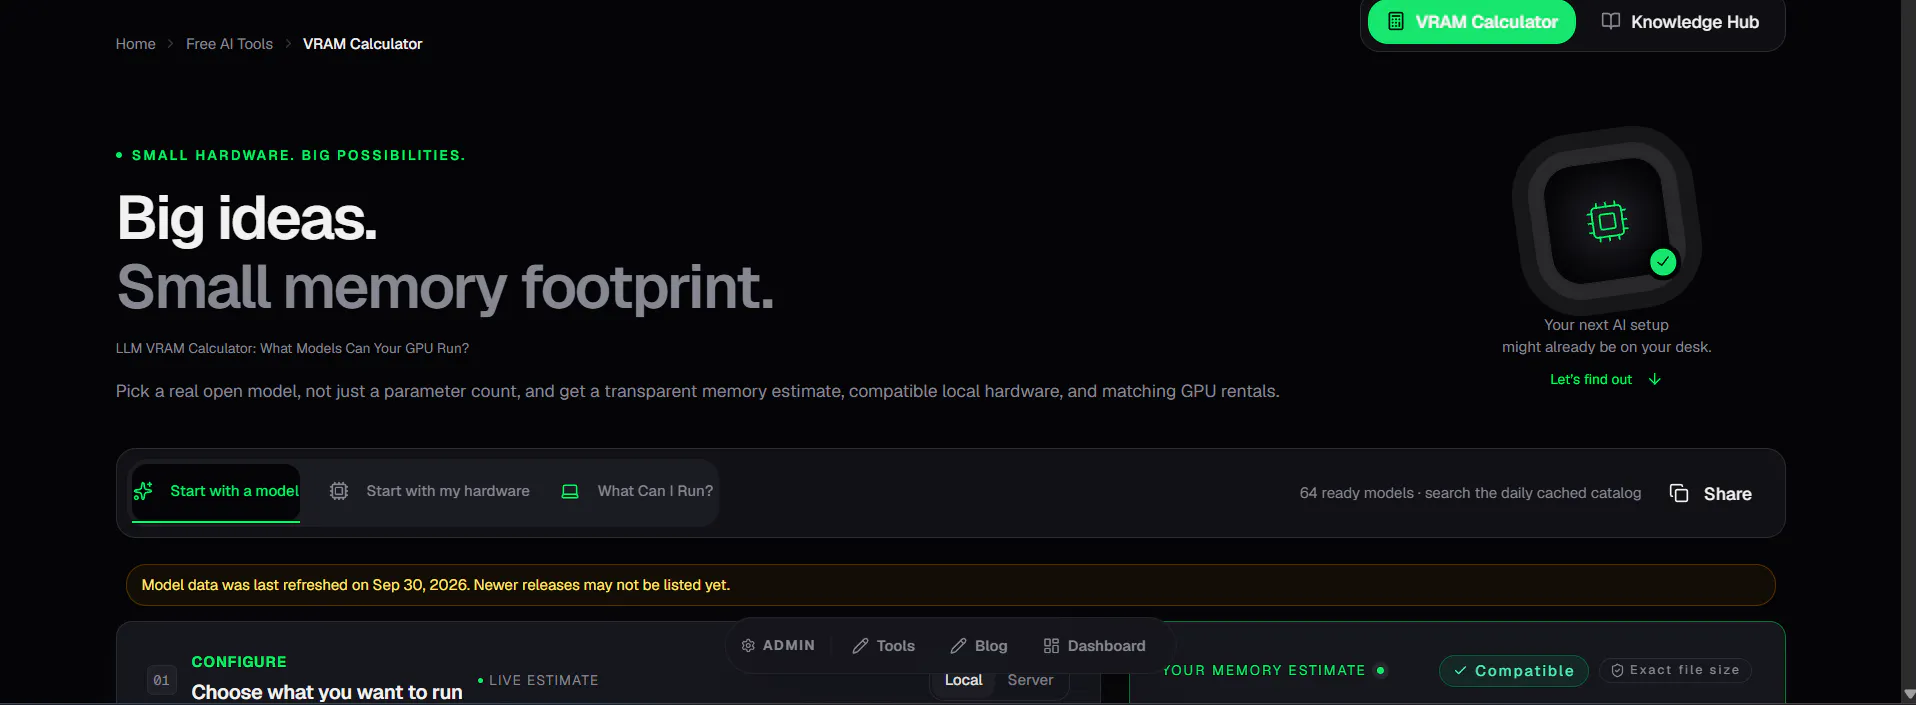Click the "LIVE ESTIMATE" label
Viewport: 1916px width, 705px height.
pyautogui.click(x=543, y=680)
